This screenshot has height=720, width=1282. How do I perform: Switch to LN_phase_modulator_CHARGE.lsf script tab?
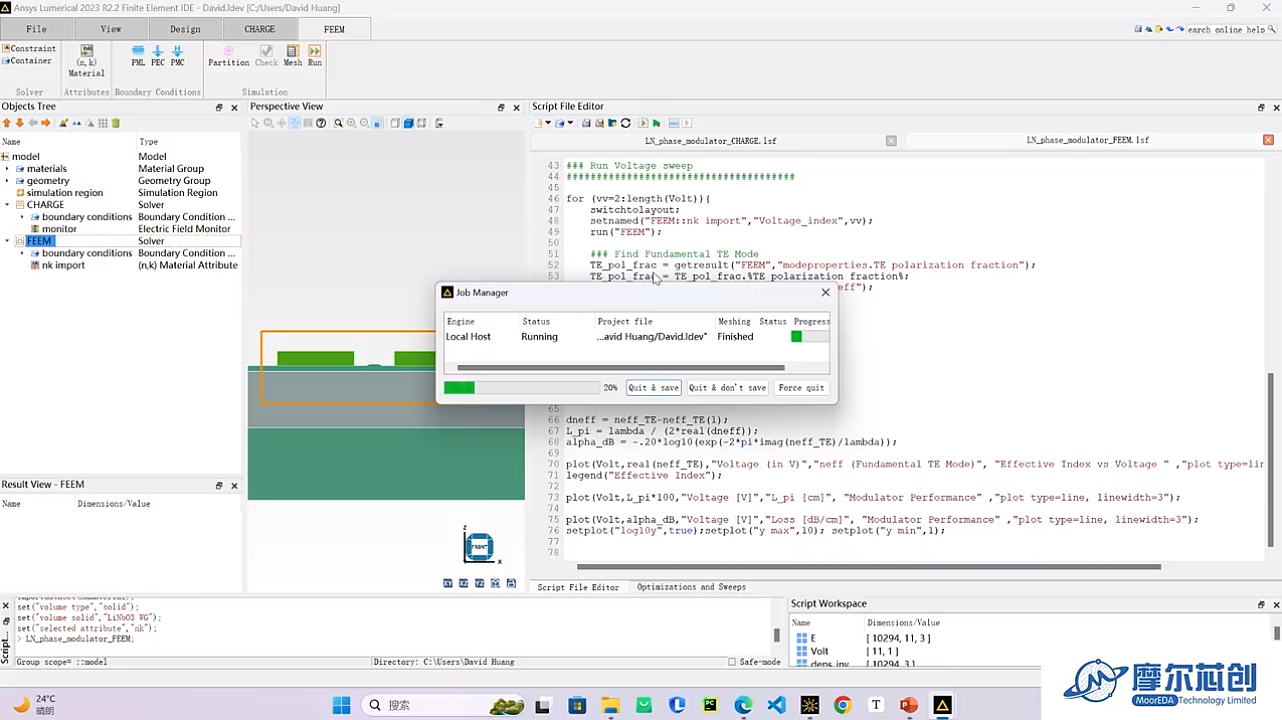(x=710, y=141)
